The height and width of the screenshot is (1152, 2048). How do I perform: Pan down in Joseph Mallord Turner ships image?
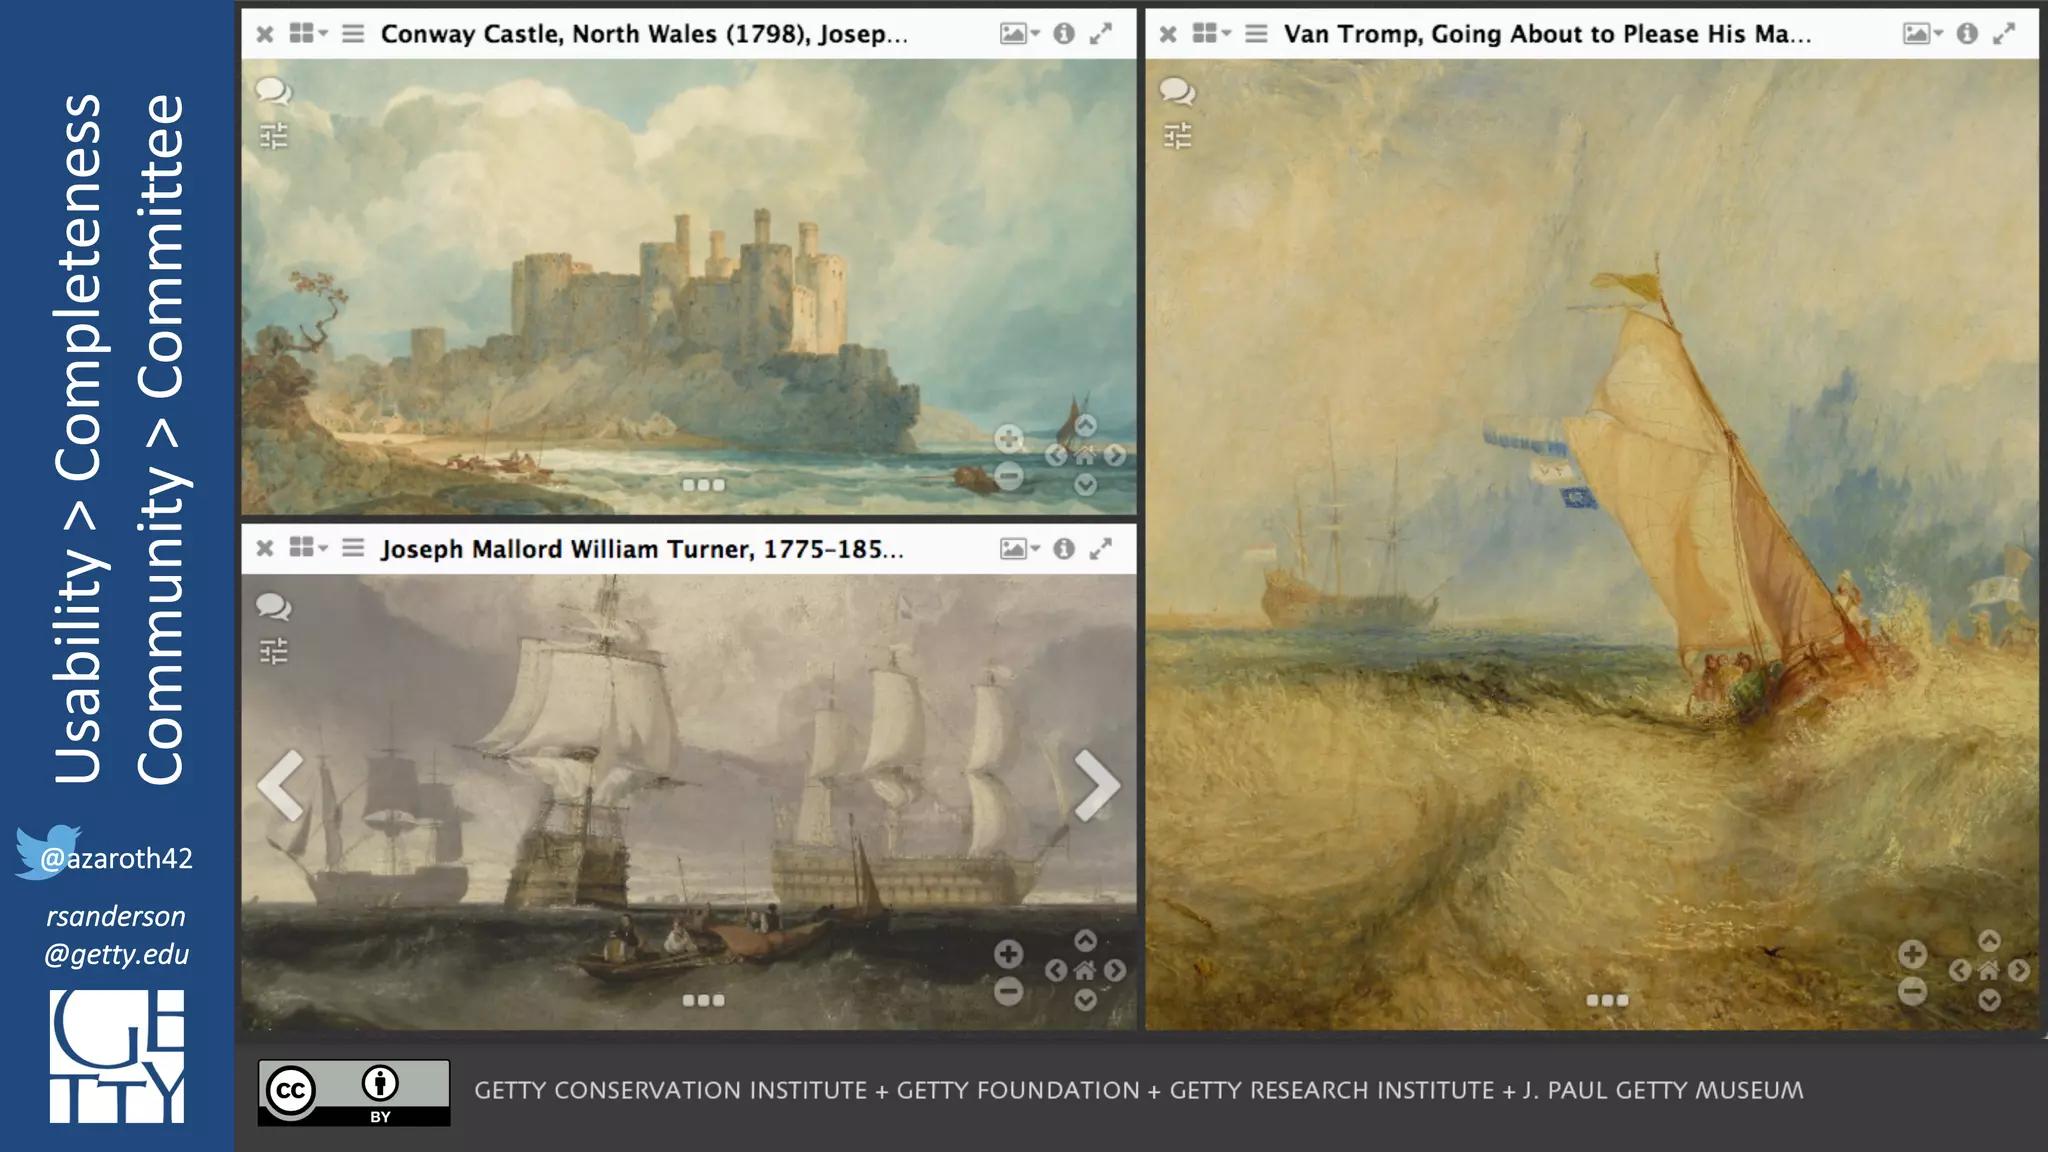coord(1086,1000)
